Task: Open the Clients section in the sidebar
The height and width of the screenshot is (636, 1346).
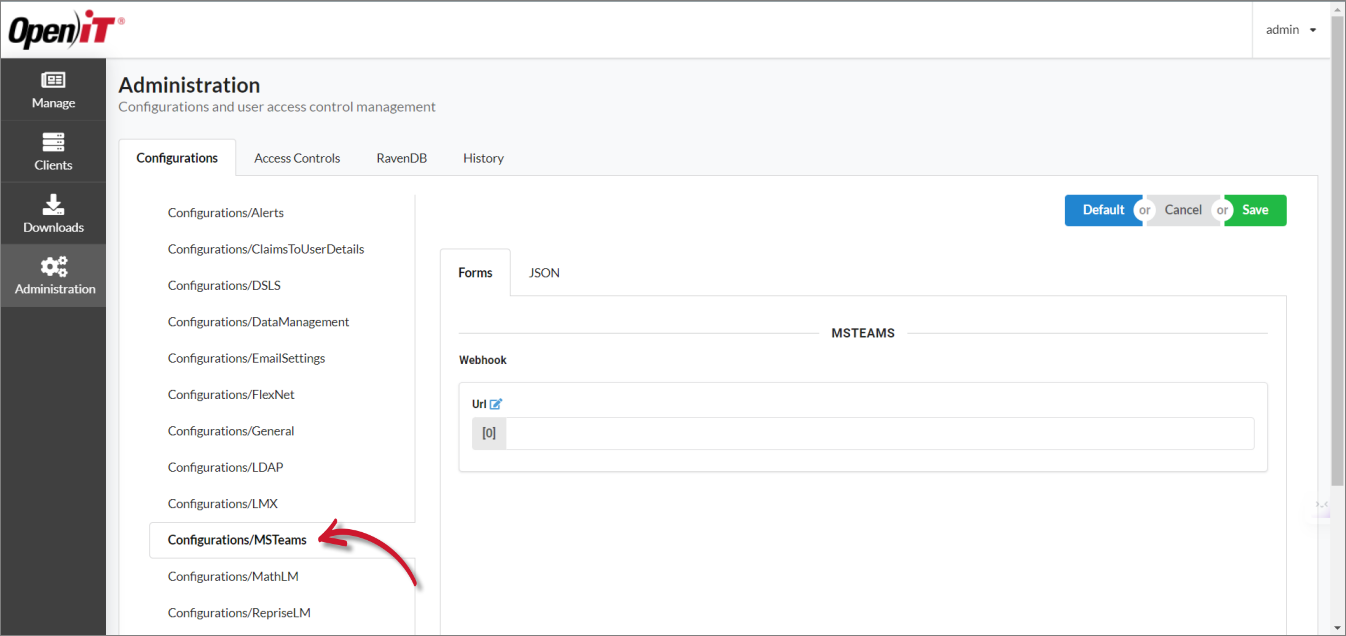Action: (53, 152)
